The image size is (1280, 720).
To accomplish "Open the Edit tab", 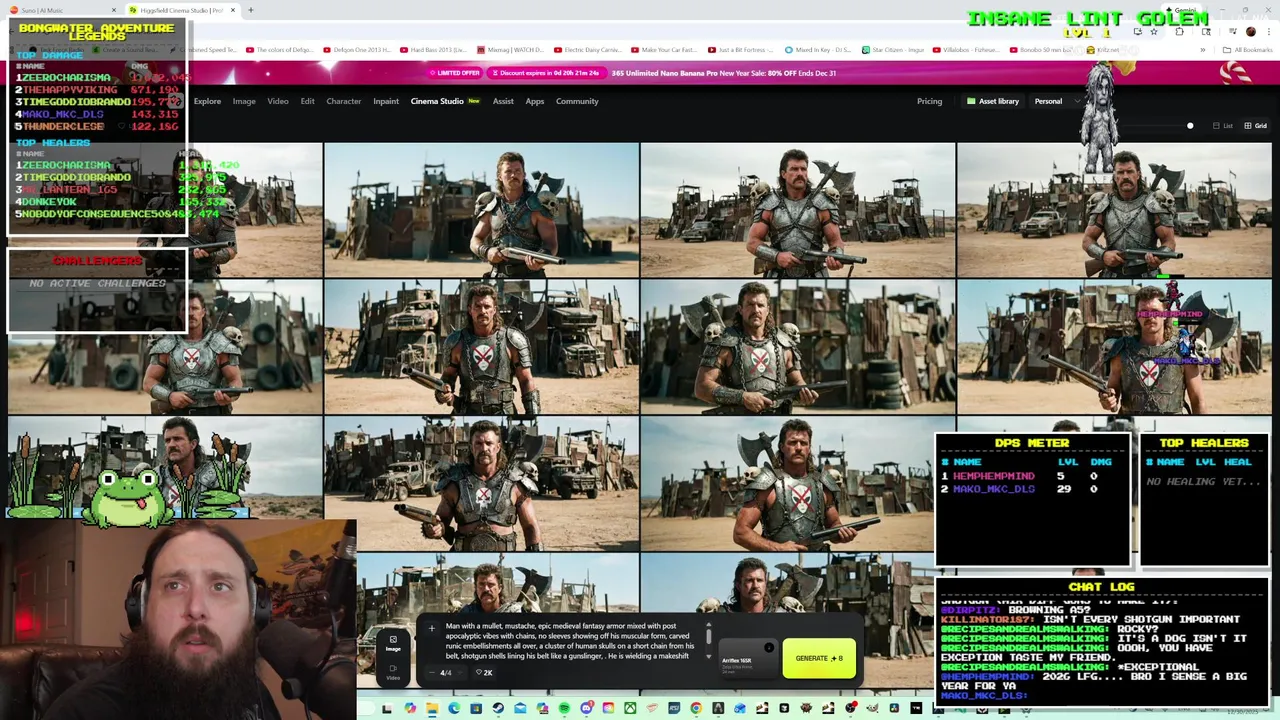I will [x=307, y=101].
